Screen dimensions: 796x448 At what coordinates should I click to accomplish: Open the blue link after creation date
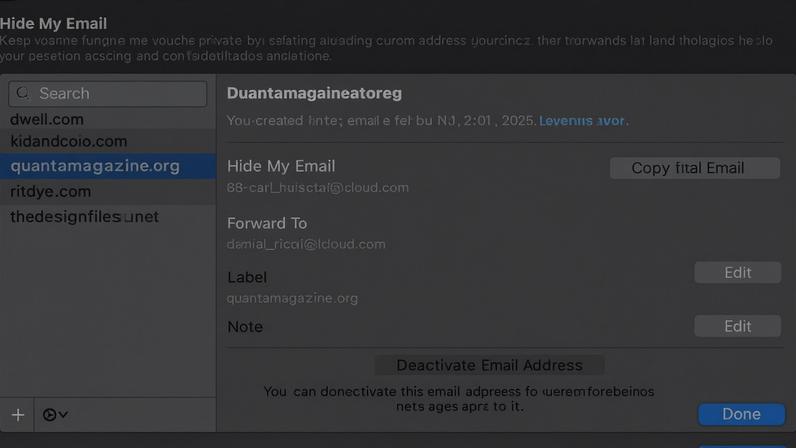point(582,121)
